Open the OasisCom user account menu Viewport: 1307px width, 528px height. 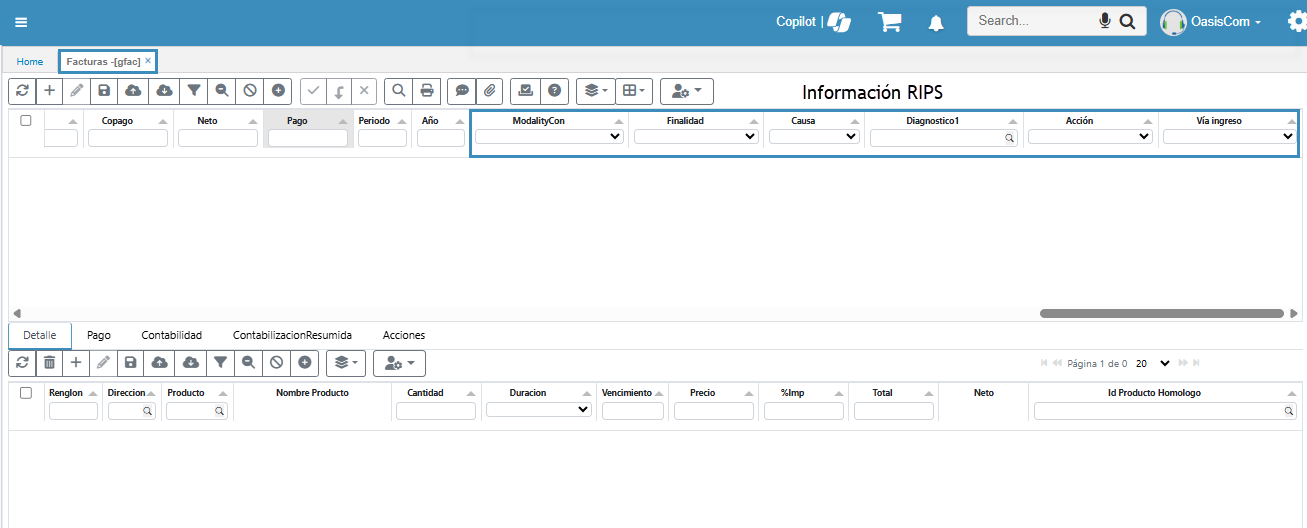pyautogui.click(x=1213, y=22)
